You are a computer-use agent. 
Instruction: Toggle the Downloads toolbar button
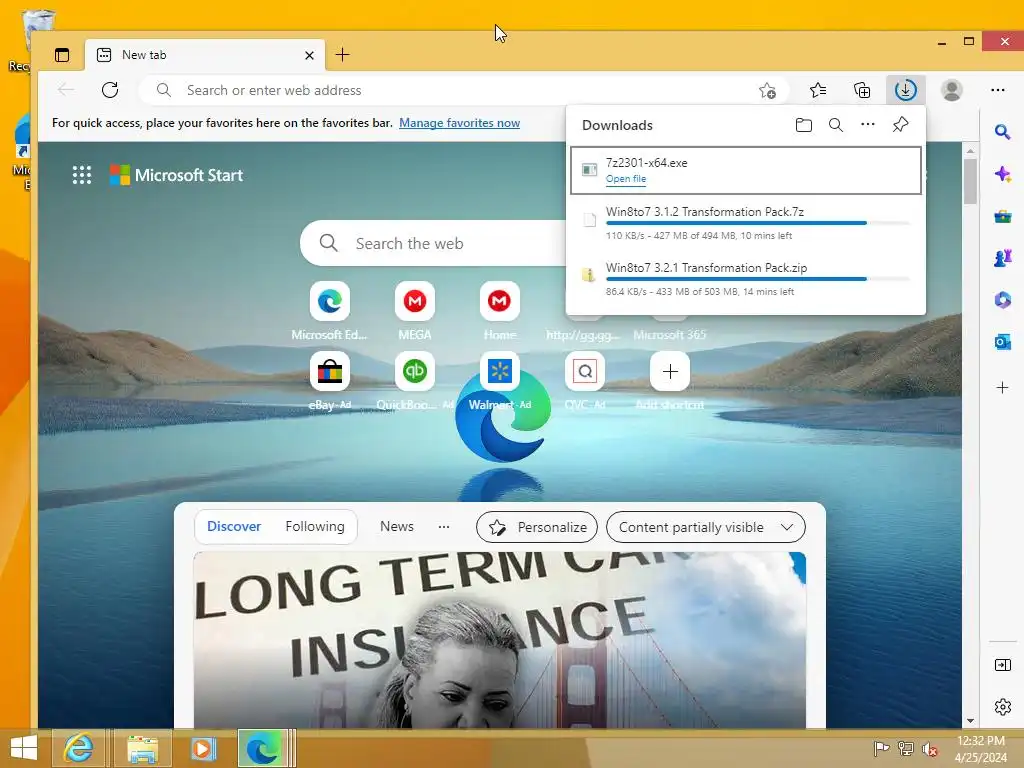tap(906, 90)
